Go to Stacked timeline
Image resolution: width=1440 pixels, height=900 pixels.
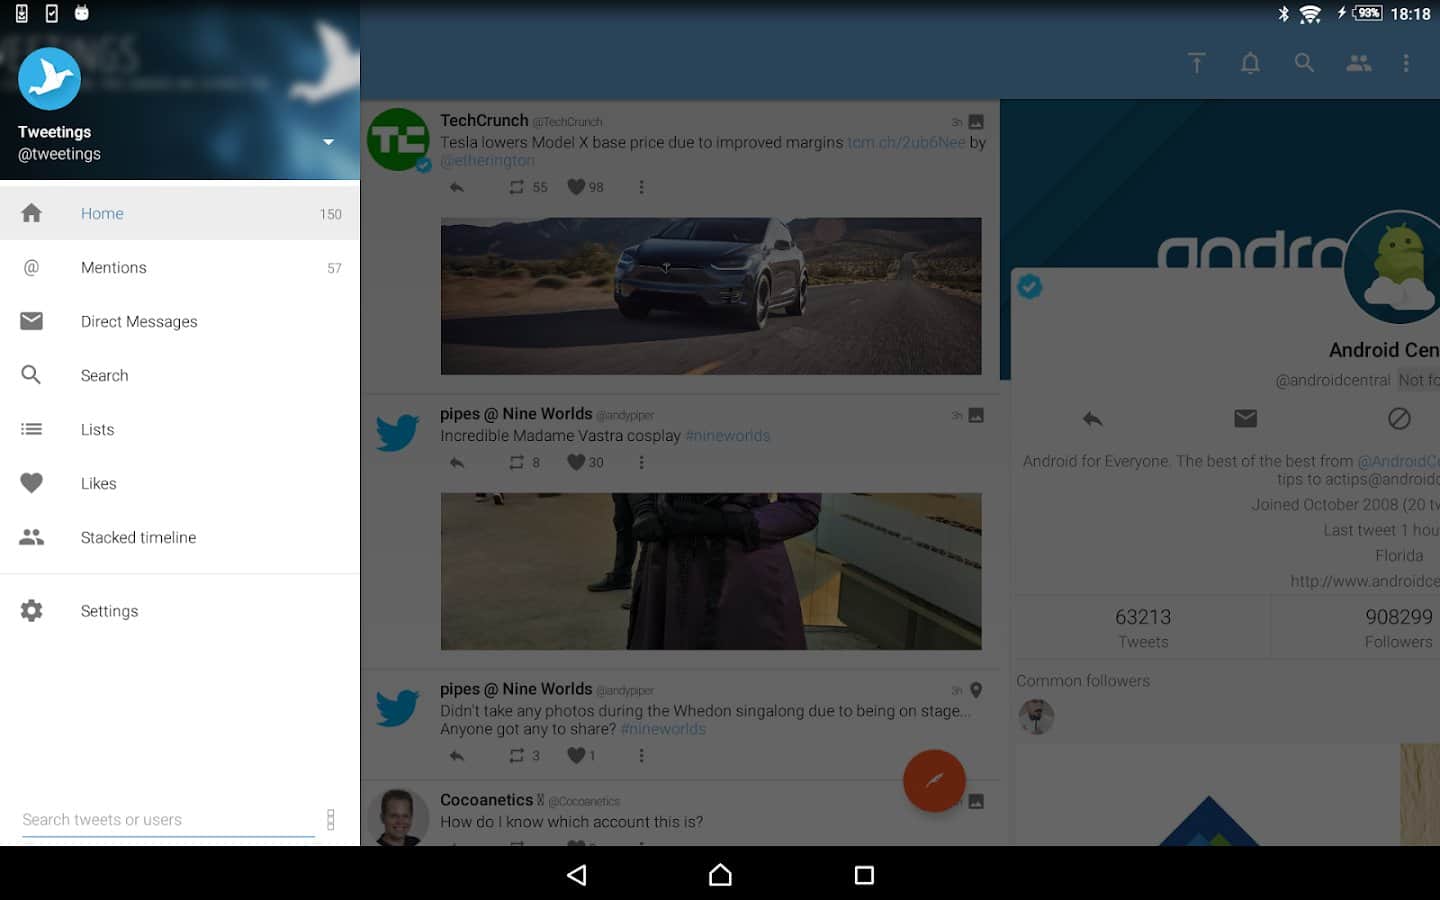click(138, 538)
